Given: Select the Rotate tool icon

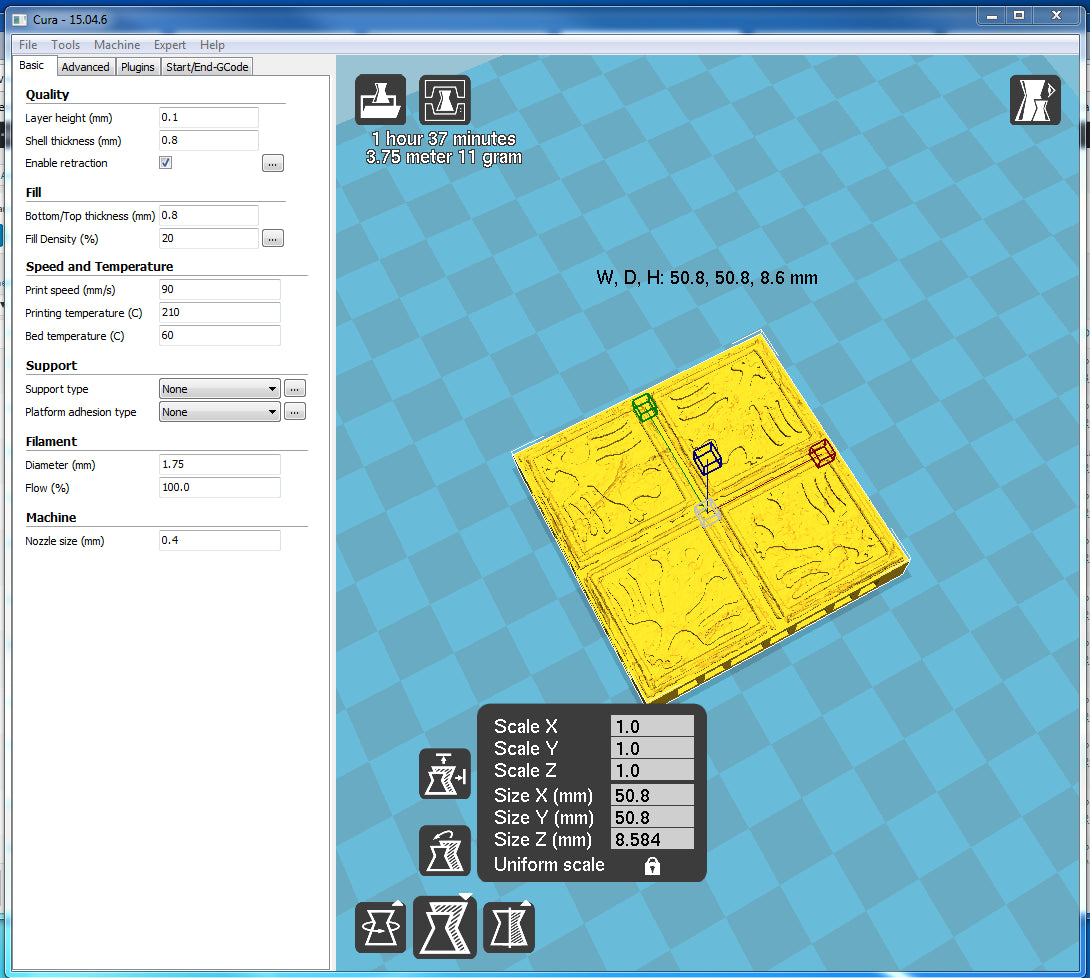Looking at the screenshot, I should pos(381,927).
